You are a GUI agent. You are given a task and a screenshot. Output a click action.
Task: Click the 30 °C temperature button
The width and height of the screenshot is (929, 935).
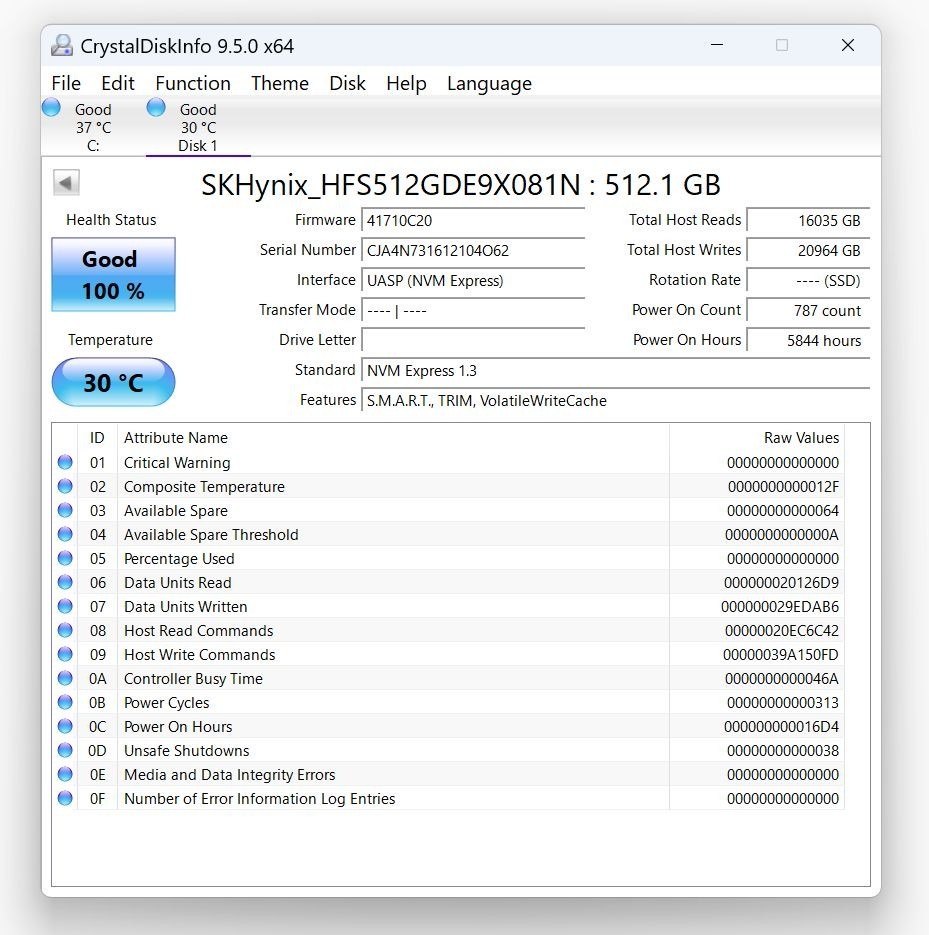click(113, 382)
